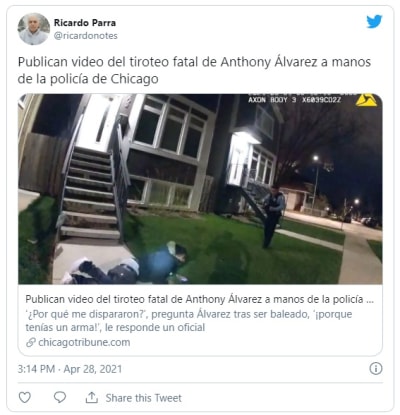Open Ricardo Parra's profile avatar
The width and height of the screenshot is (400, 415).
34,29
